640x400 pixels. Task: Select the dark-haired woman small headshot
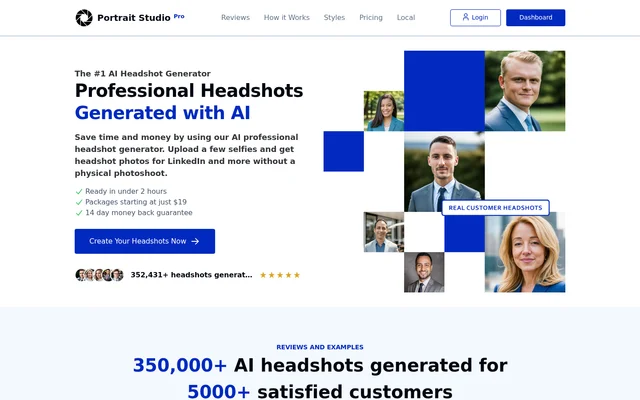pos(384,111)
